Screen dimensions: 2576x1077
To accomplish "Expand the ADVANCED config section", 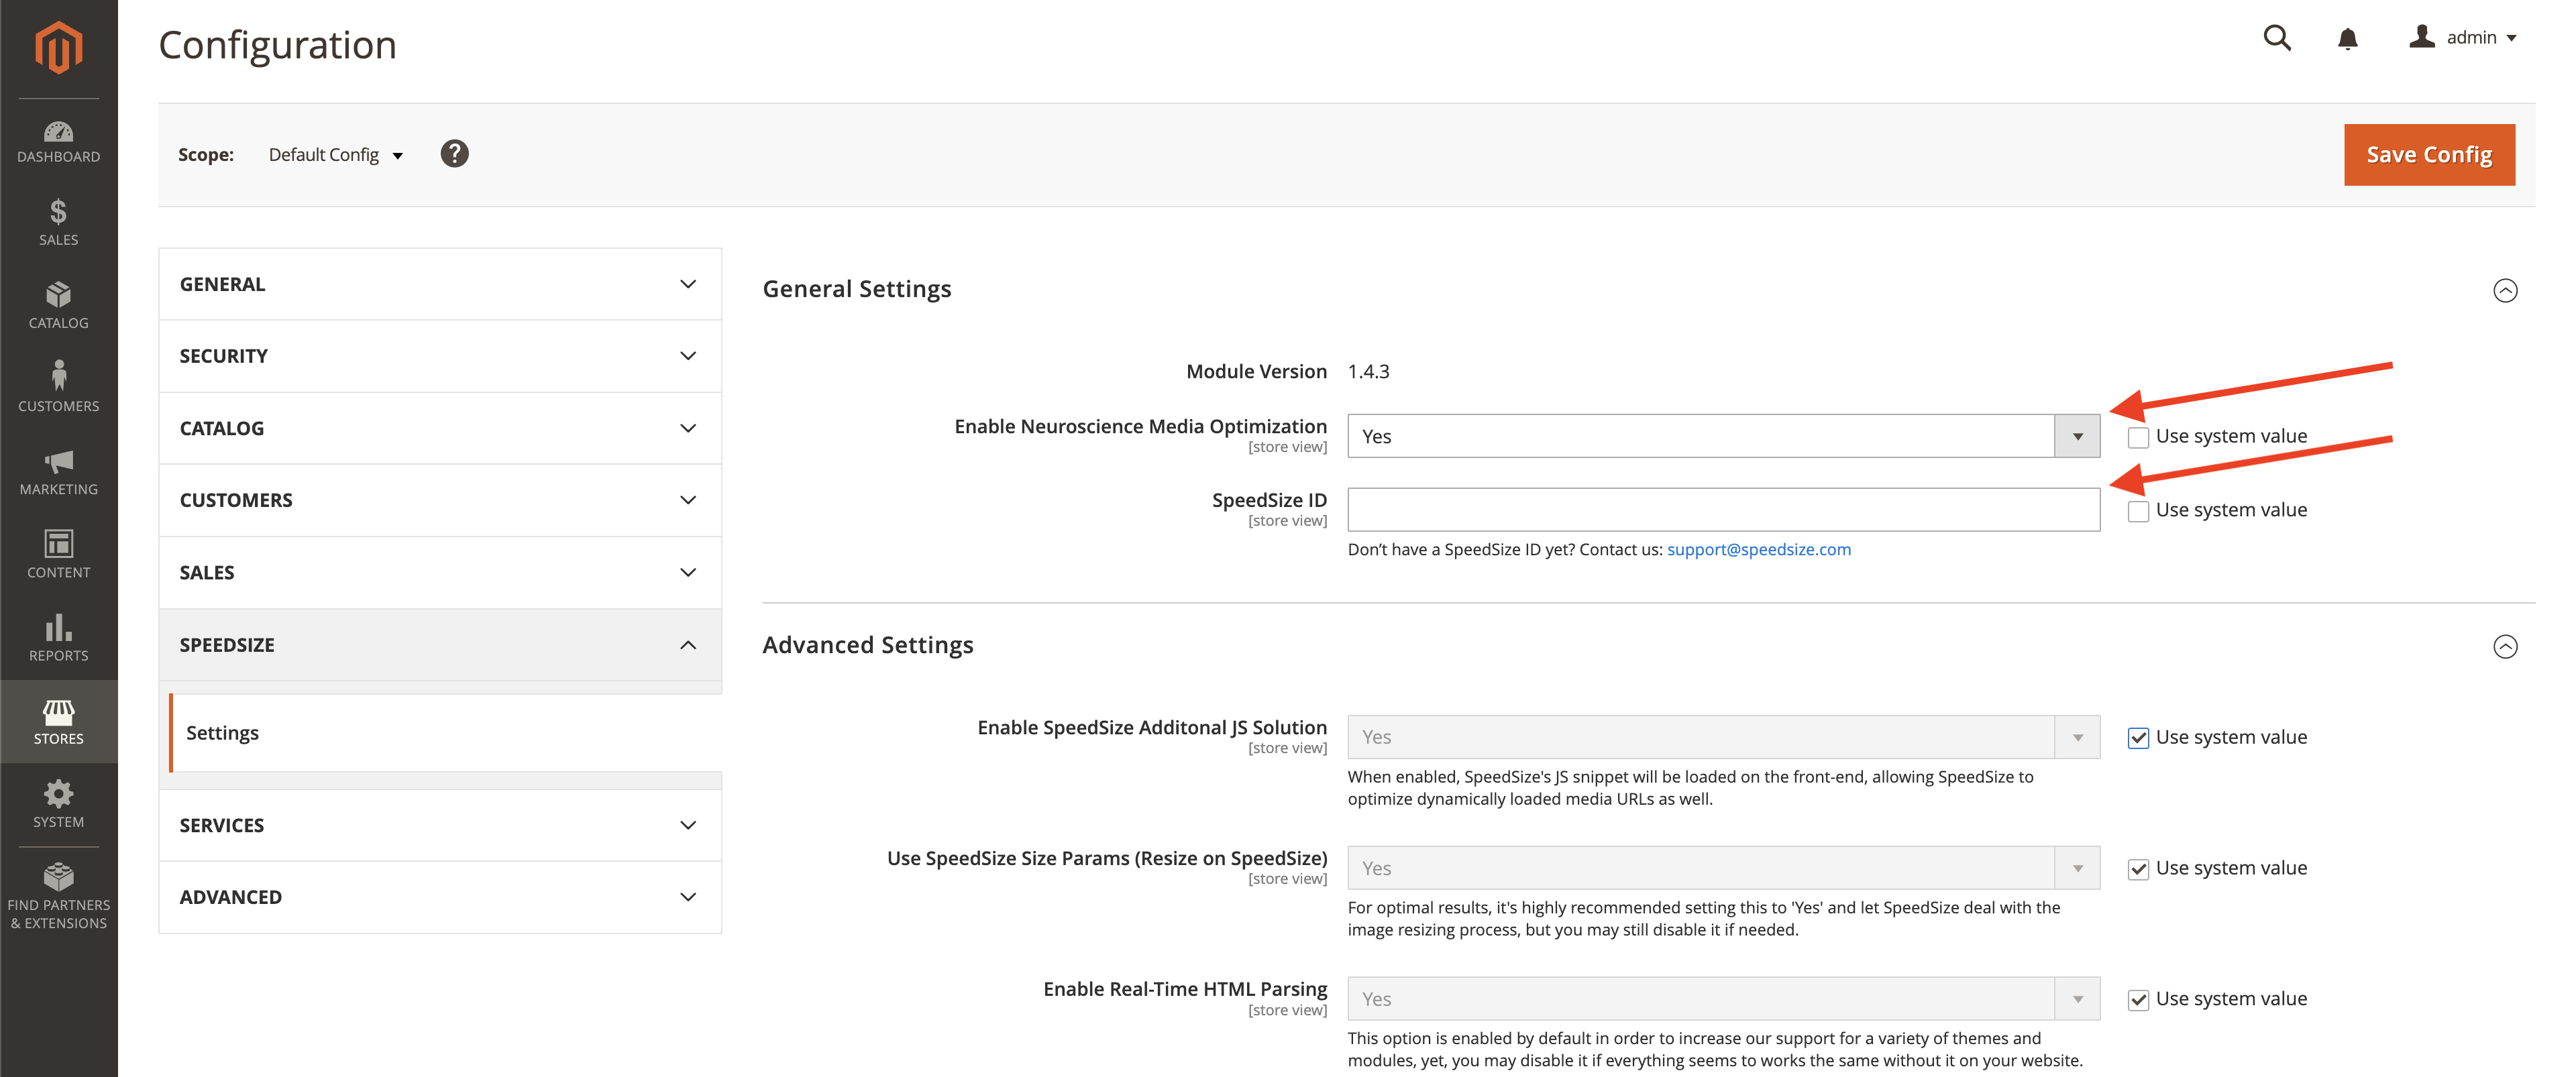I will click(440, 897).
